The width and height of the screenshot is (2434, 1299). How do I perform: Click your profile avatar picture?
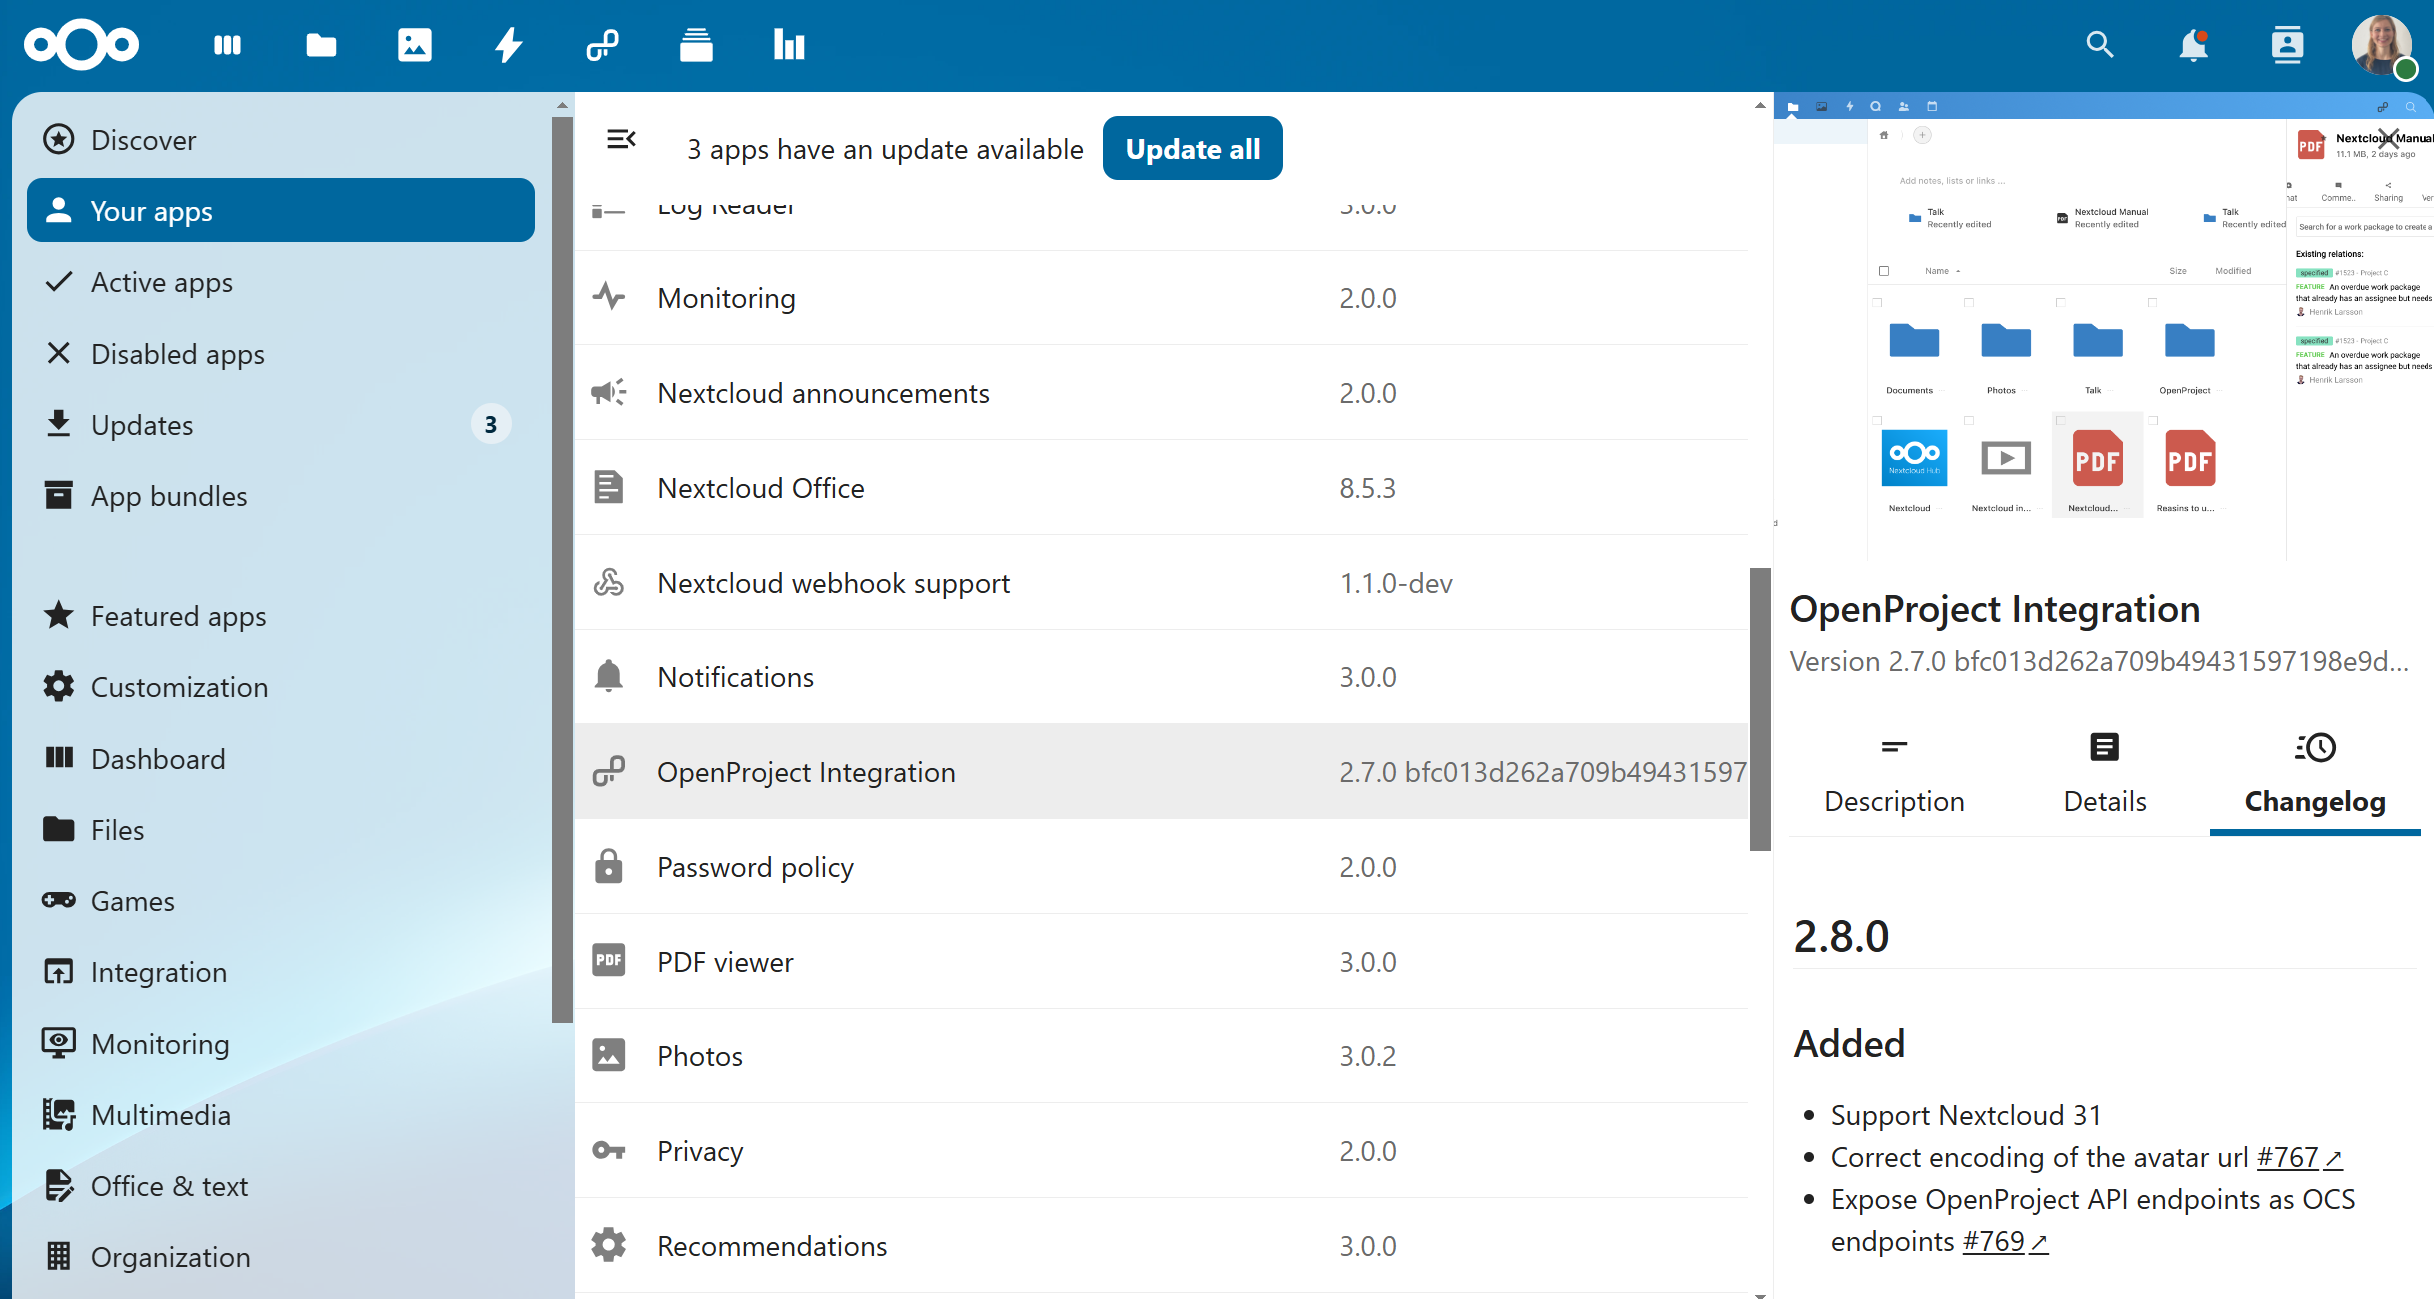tap(2382, 45)
